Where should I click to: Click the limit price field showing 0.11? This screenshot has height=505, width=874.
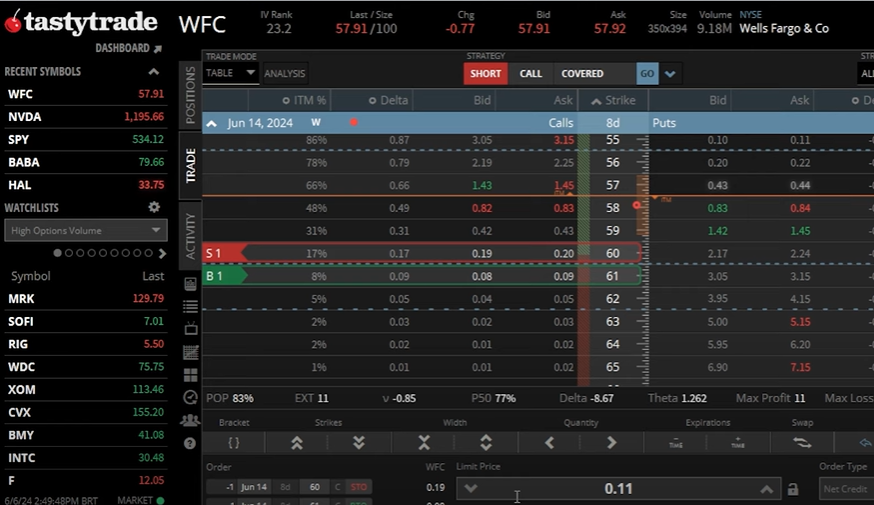[618, 489]
